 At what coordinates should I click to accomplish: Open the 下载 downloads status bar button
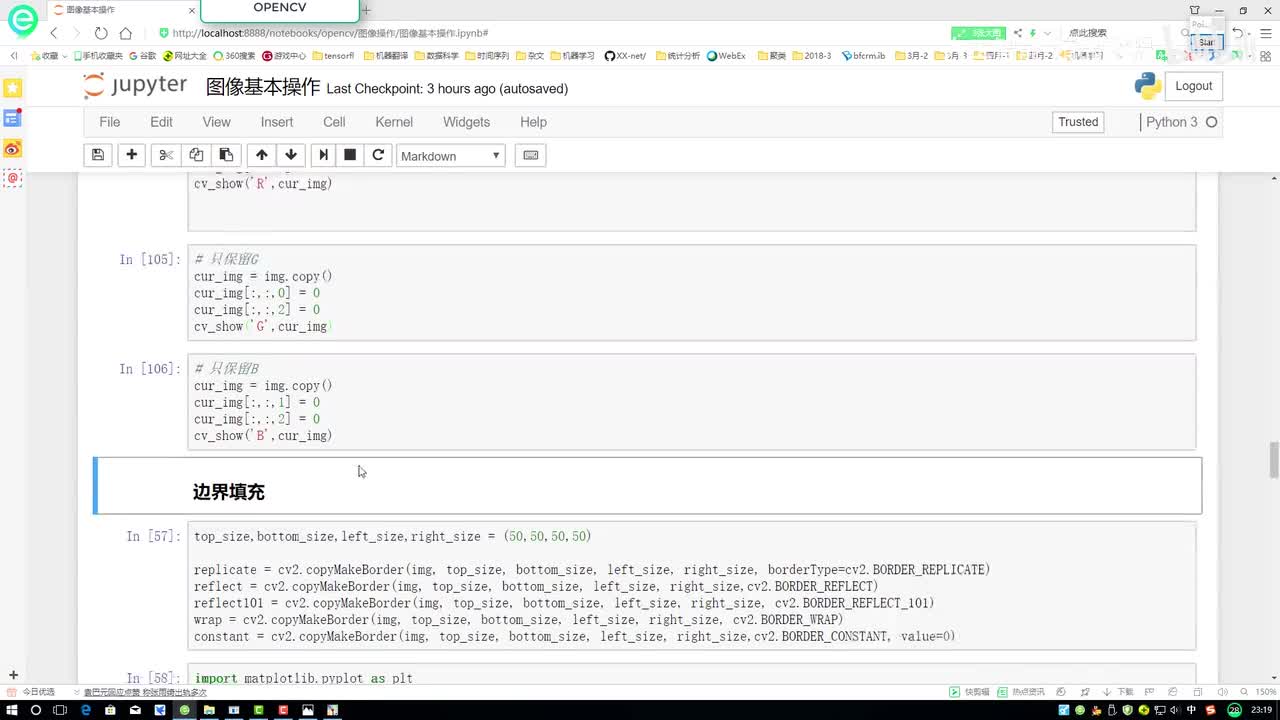[1120, 692]
